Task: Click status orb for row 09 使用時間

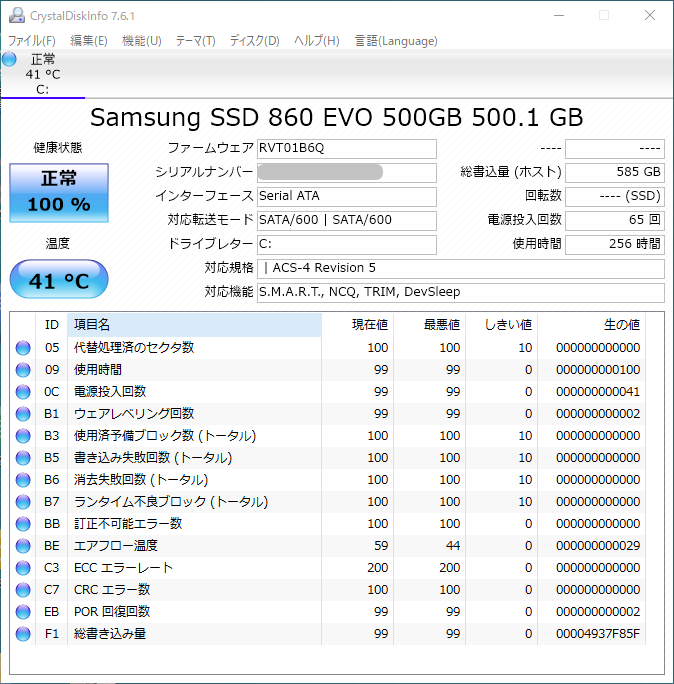Action: [23, 370]
